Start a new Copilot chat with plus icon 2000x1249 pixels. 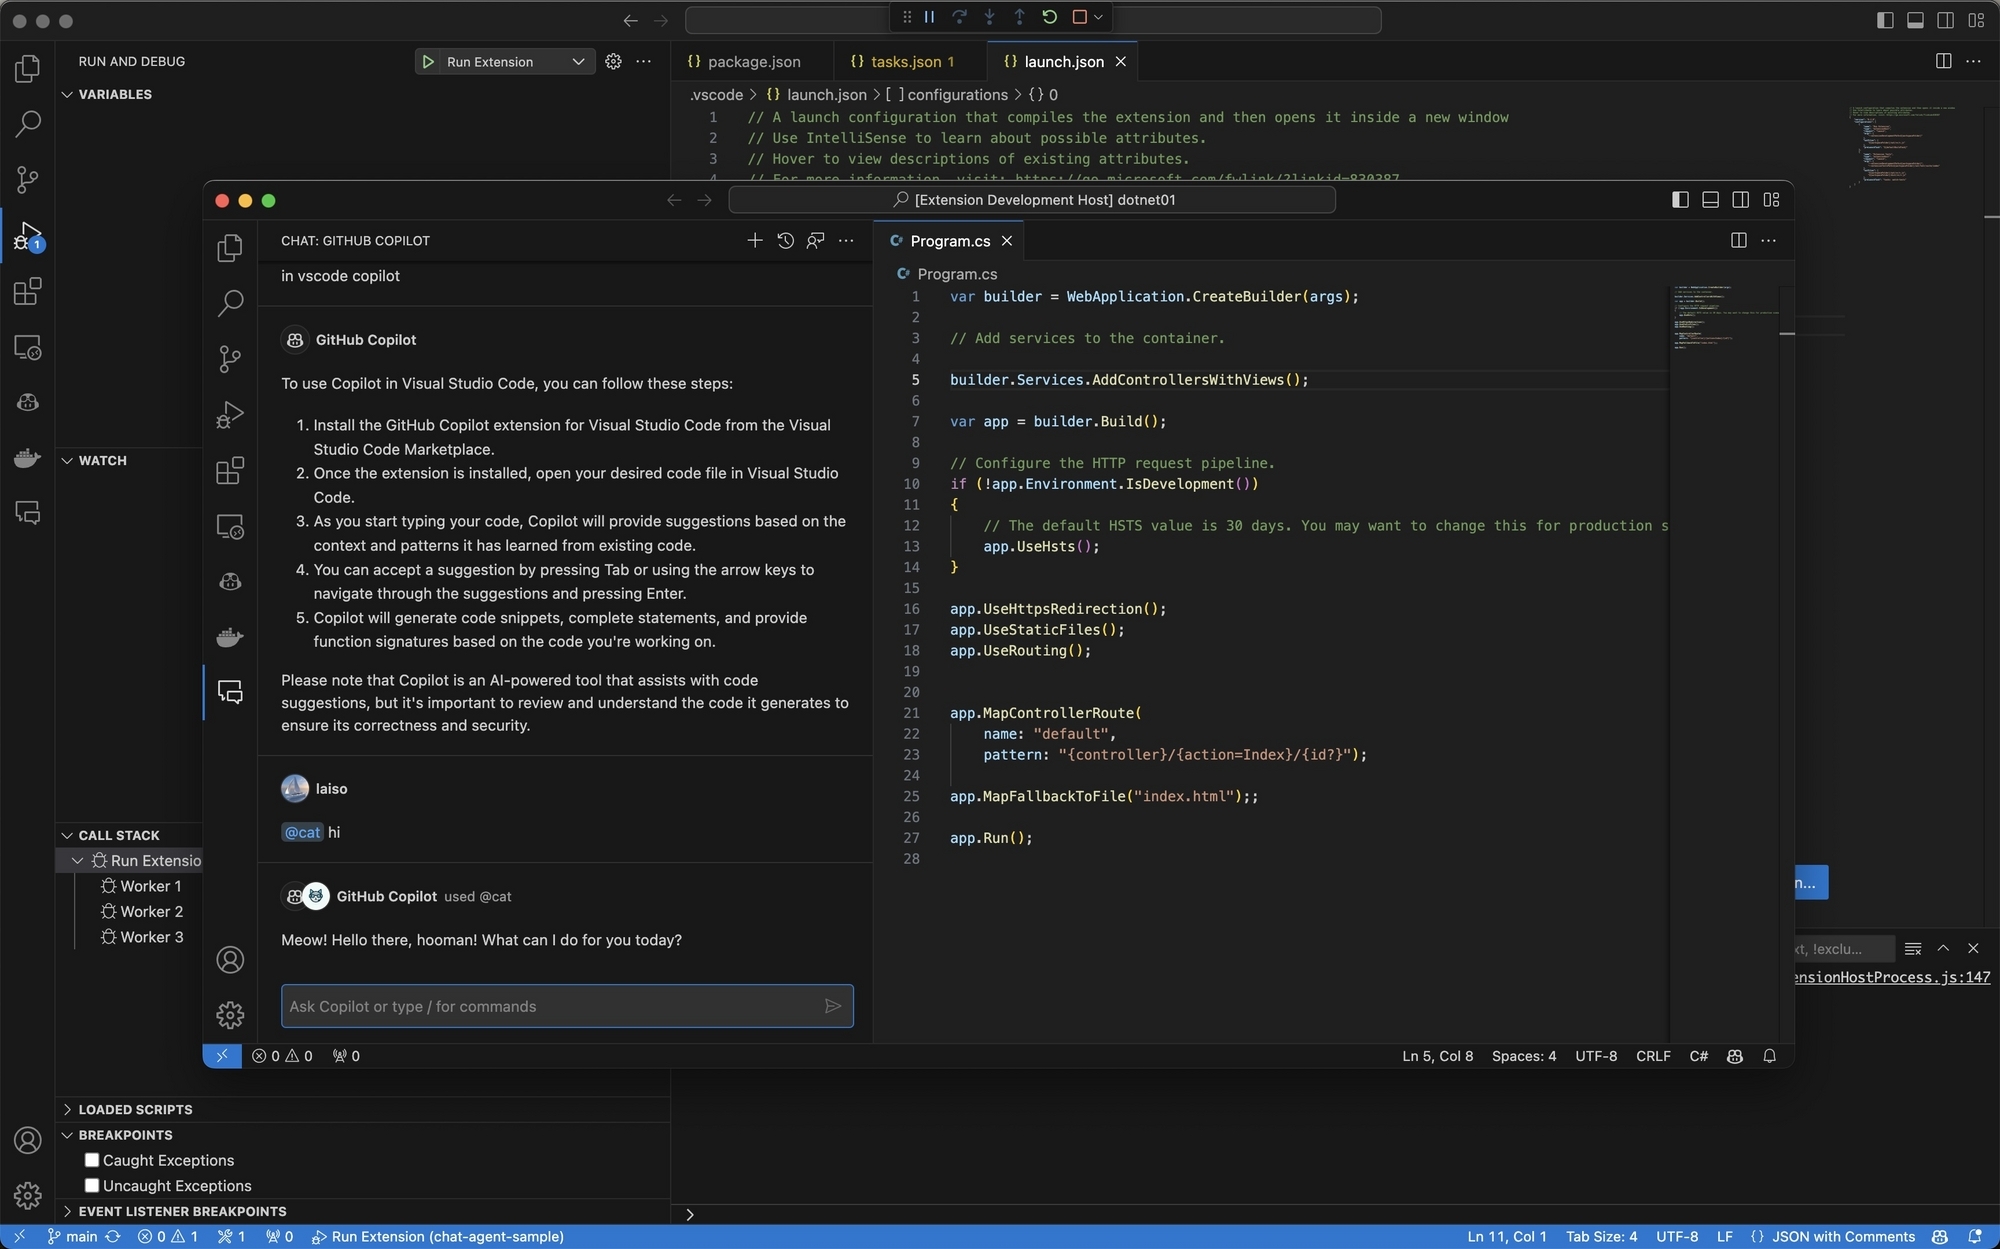[x=755, y=240]
